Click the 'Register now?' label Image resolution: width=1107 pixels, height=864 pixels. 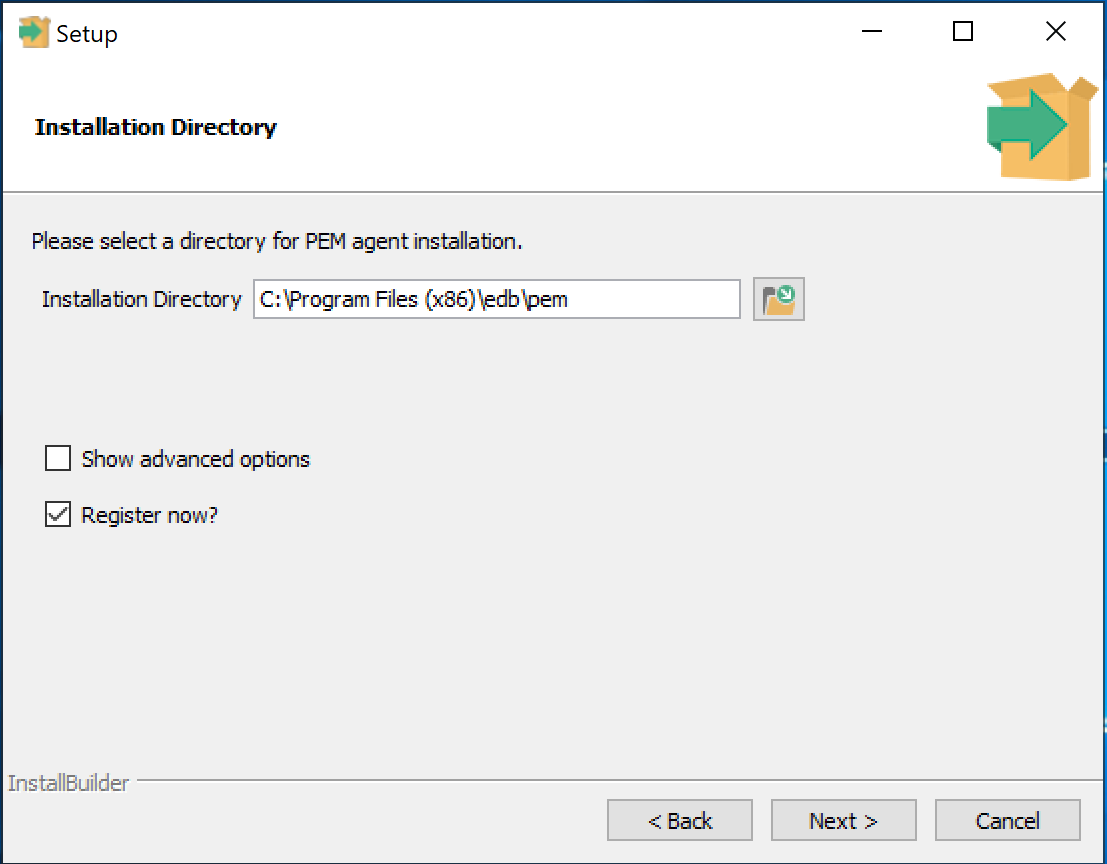pyautogui.click(x=150, y=515)
